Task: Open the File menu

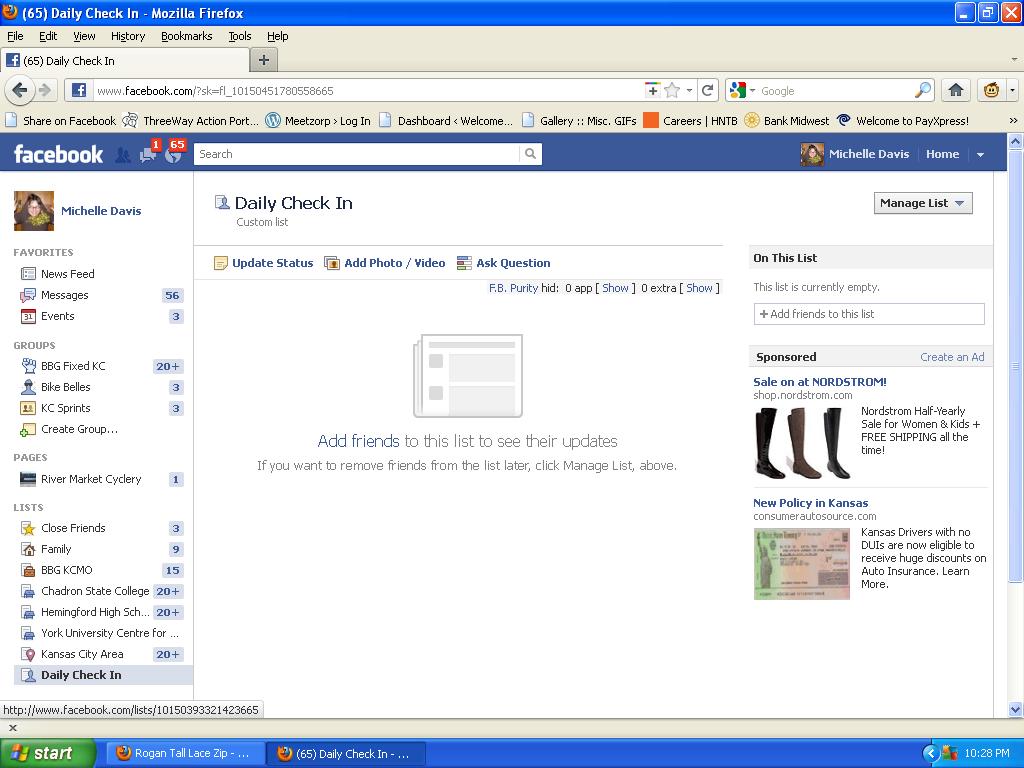Action: [15, 36]
